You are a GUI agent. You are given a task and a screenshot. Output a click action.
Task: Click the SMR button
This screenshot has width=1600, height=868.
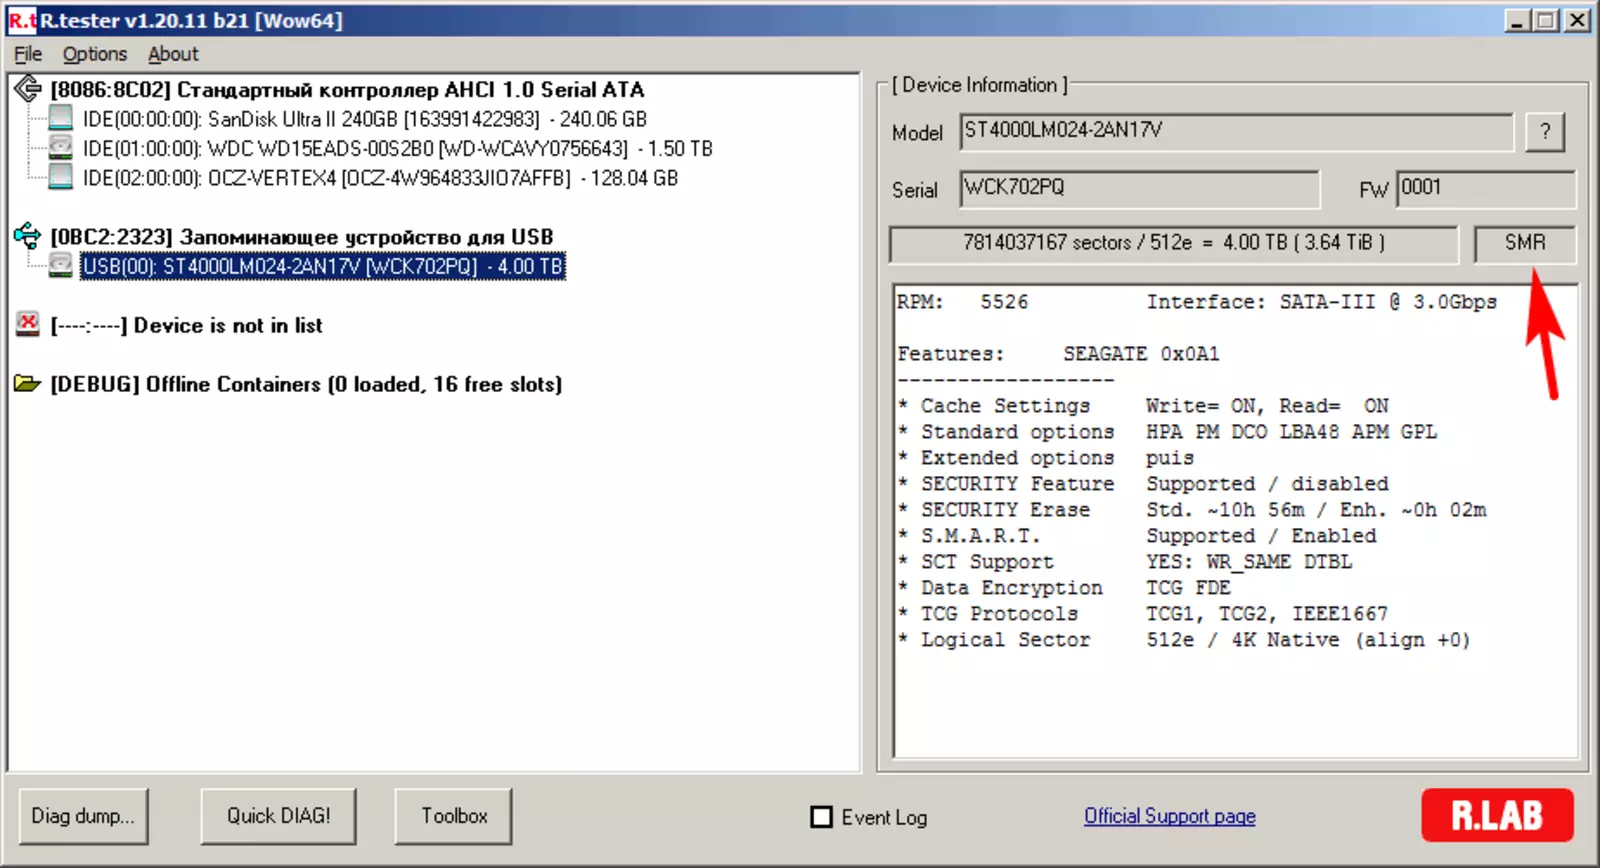point(1524,243)
